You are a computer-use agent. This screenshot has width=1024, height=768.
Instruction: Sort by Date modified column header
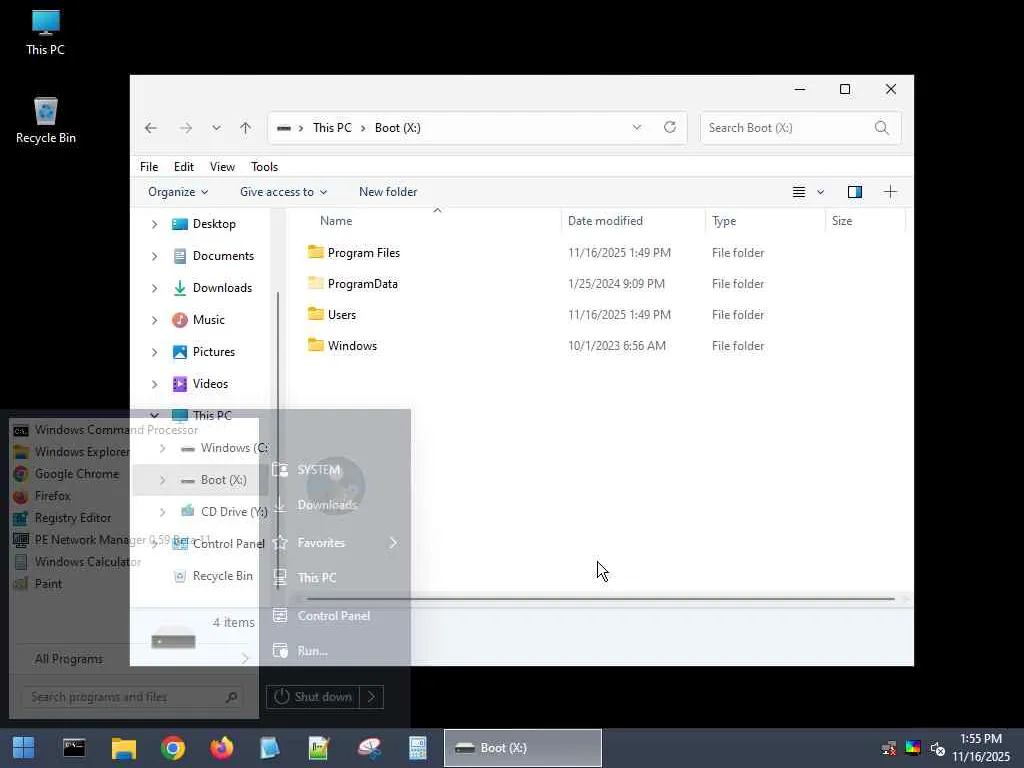pos(605,221)
